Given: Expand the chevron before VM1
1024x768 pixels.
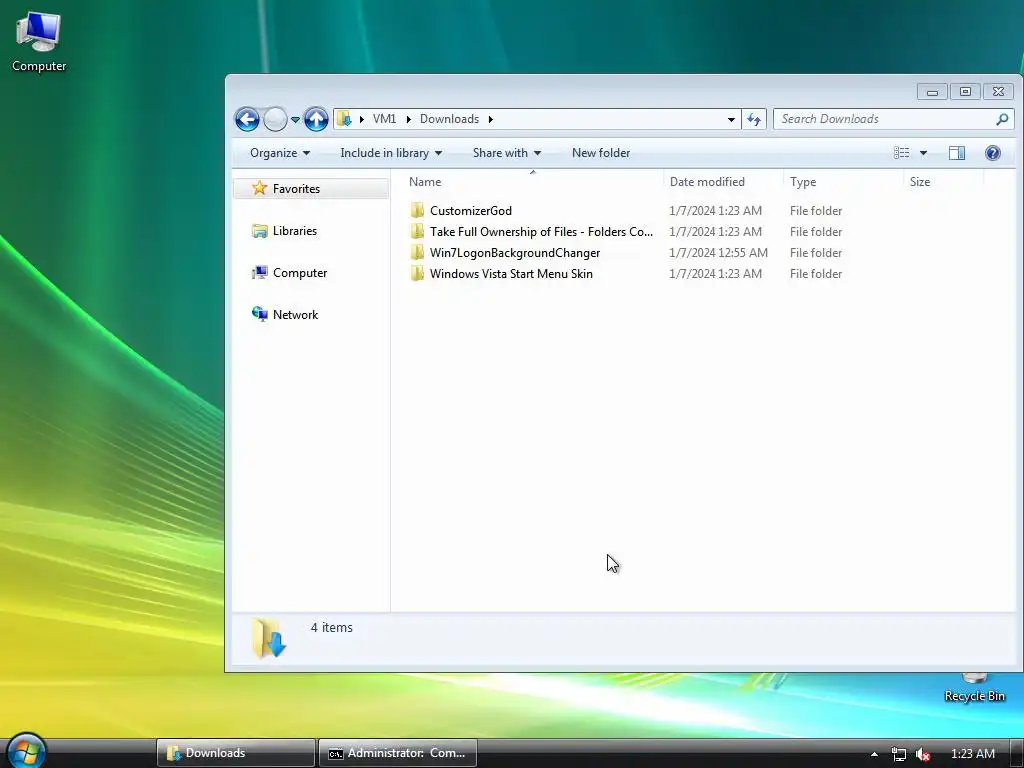Looking at the screenshot, I should [x=362, y=119].
